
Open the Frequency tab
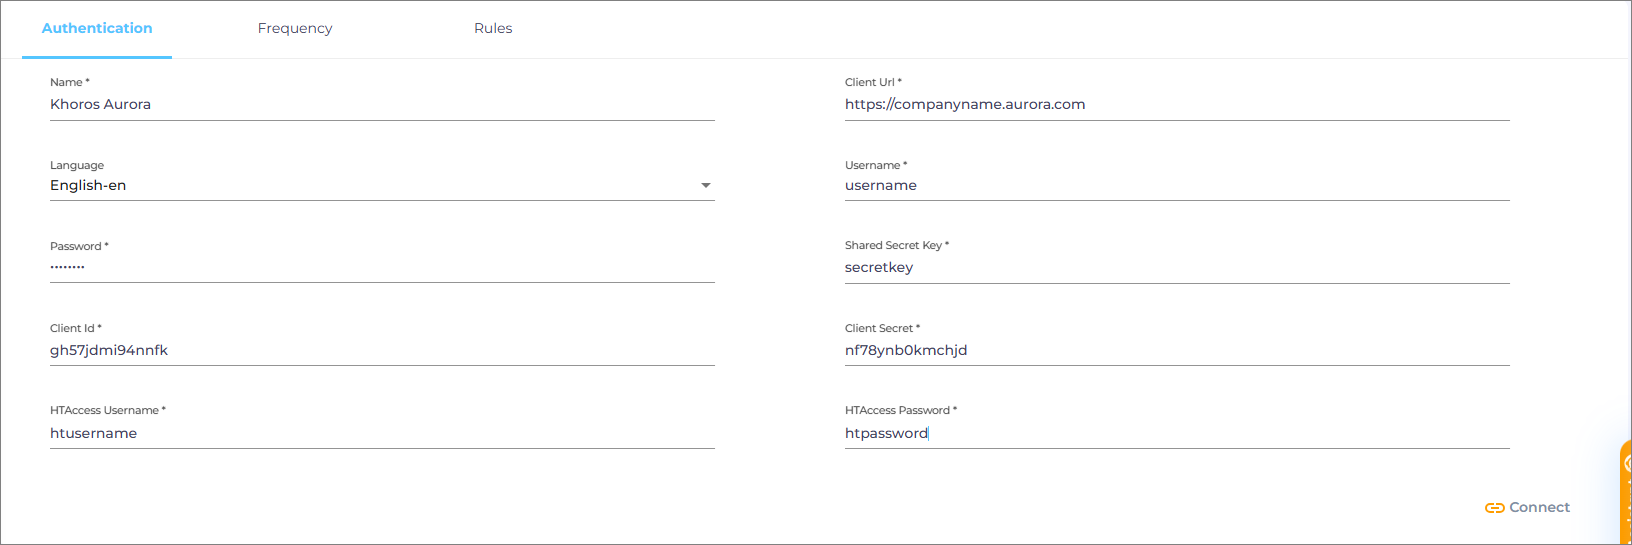(x=295, y=29)
